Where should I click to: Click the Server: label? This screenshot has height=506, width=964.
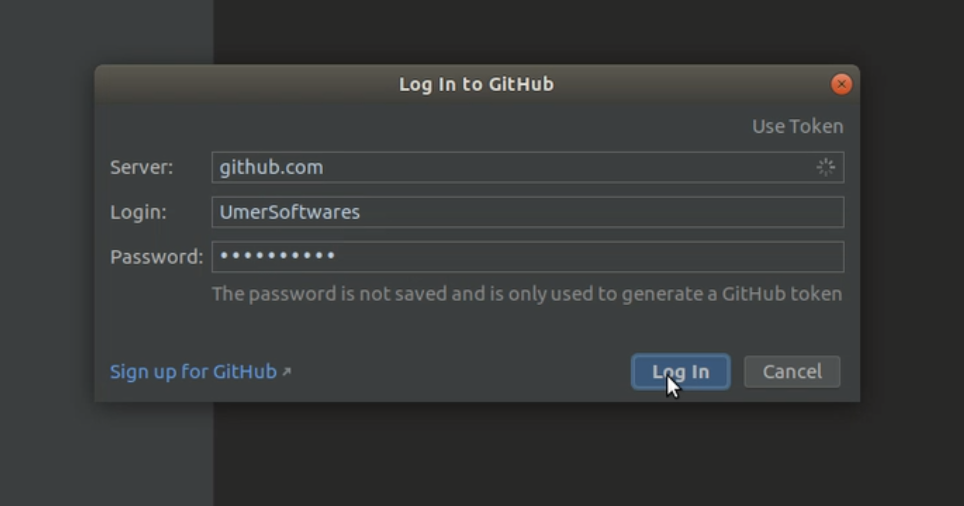point(141,167)
